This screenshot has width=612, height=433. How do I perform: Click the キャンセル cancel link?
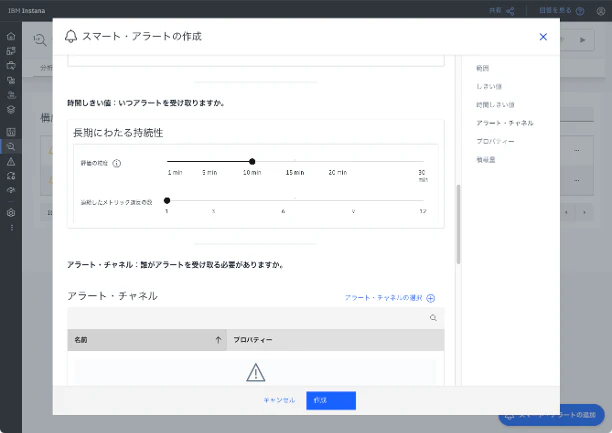(x=279, y=400)
